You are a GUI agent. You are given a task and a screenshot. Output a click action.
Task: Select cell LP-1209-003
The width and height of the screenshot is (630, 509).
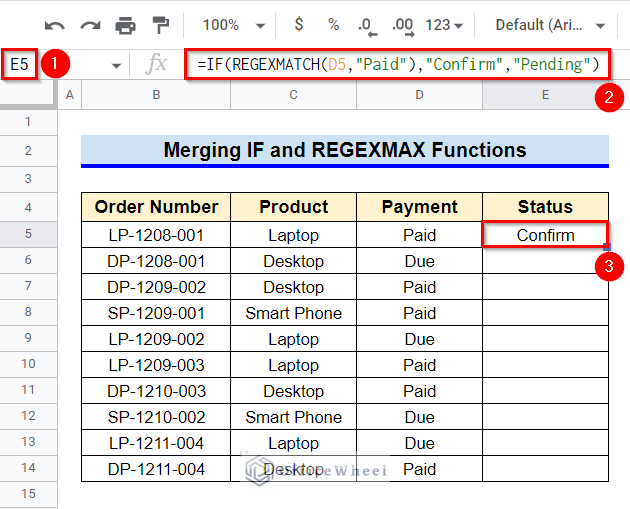(156, 365)
